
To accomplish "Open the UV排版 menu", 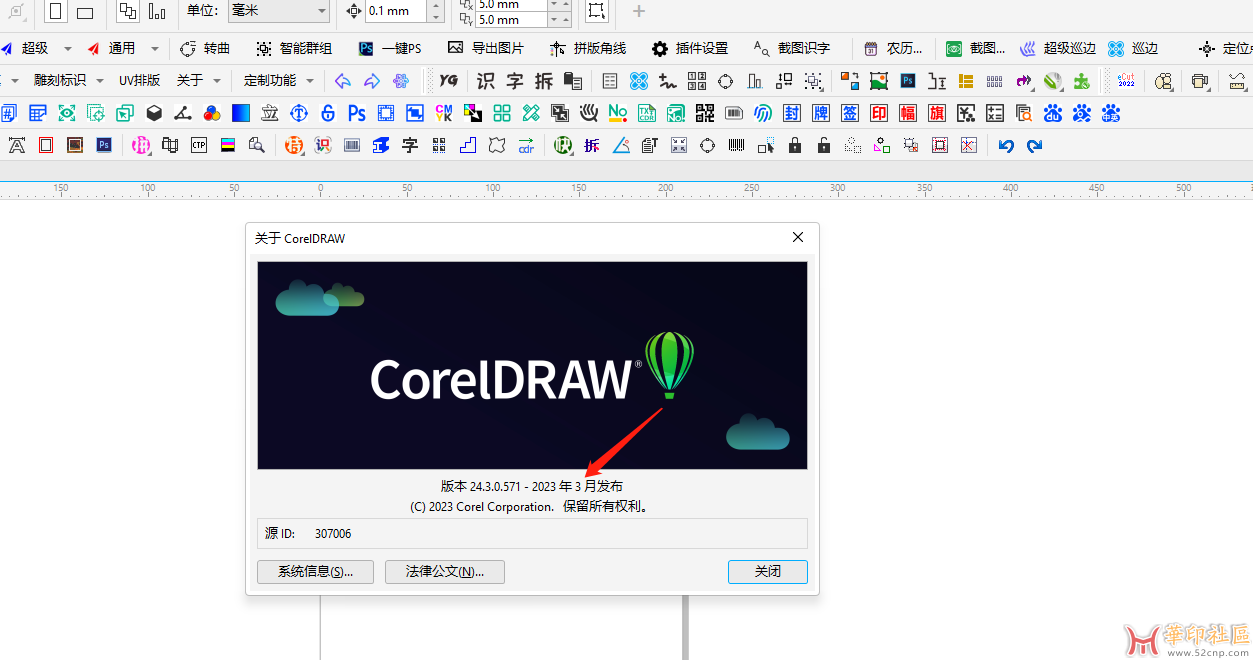I will point(139,81).
